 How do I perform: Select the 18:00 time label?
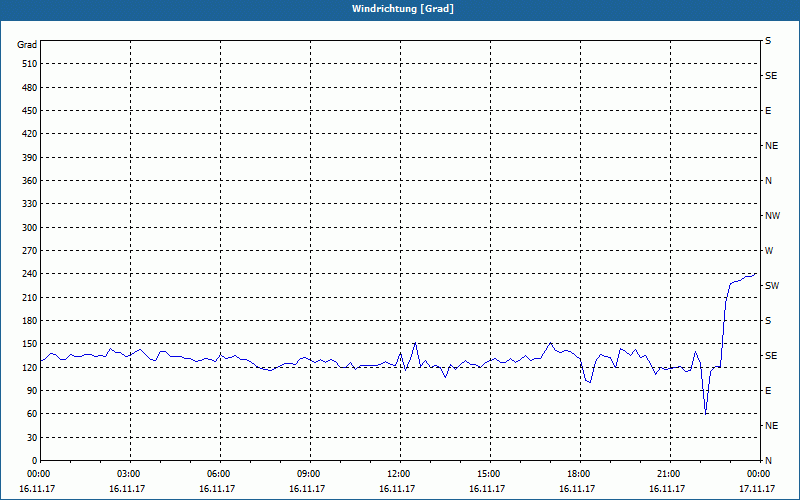(x=581, y=474)
